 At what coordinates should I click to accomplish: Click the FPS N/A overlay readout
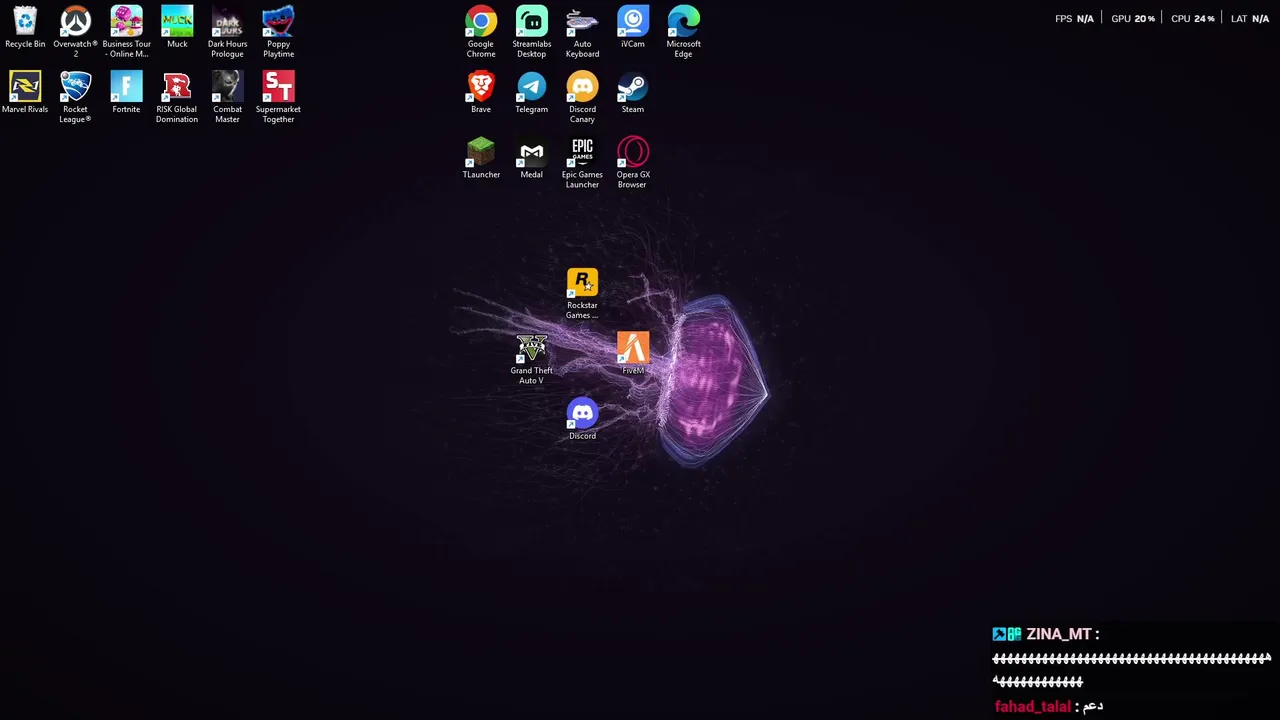tap(1074, 18)
